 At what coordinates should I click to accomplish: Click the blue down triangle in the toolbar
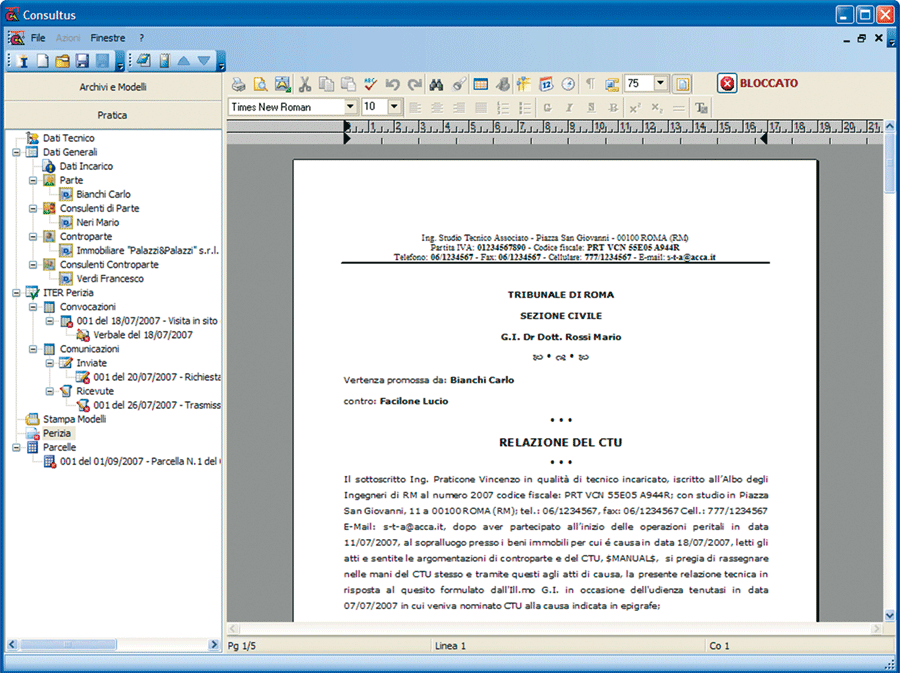(x=204, y=61)
